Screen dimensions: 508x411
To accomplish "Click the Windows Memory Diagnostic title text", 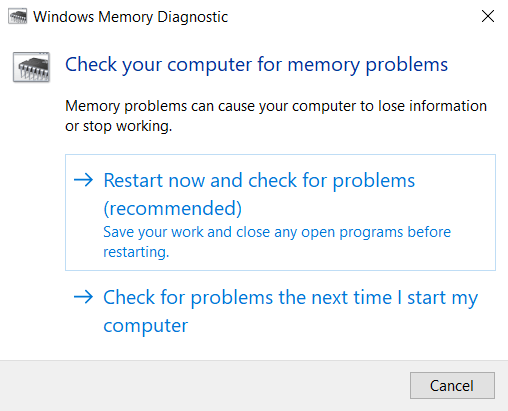I will pos(130,17).
